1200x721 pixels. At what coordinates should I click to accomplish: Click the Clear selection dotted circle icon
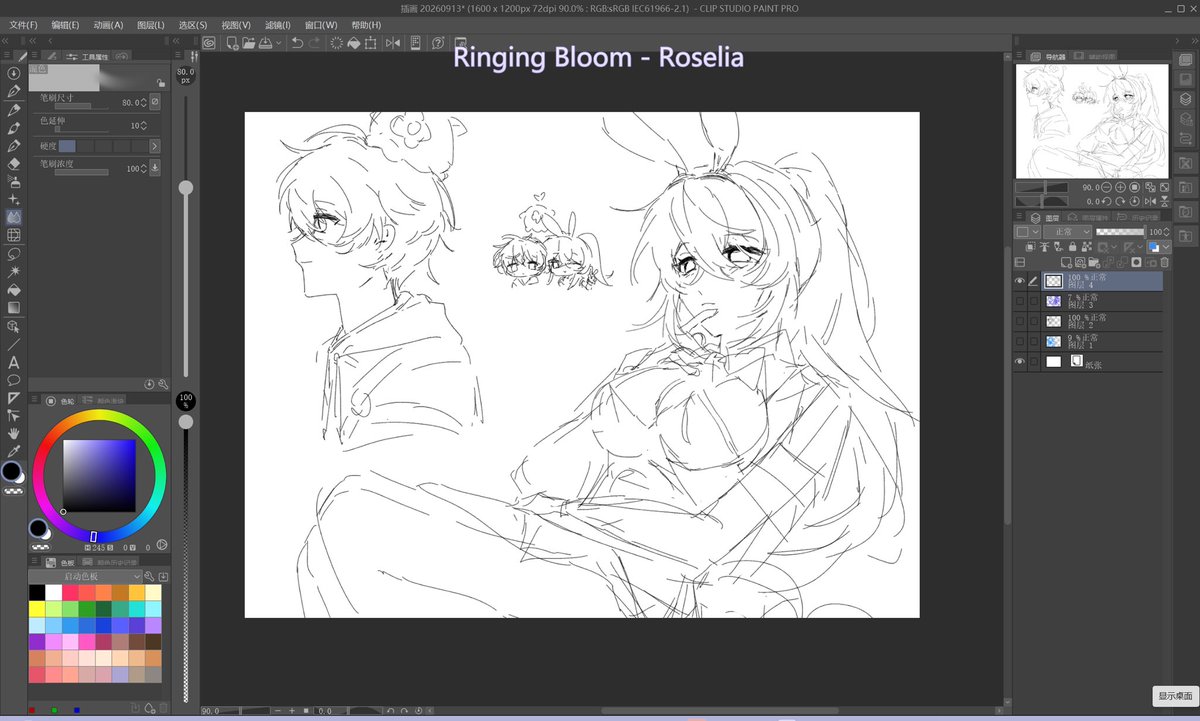[337, 43]
